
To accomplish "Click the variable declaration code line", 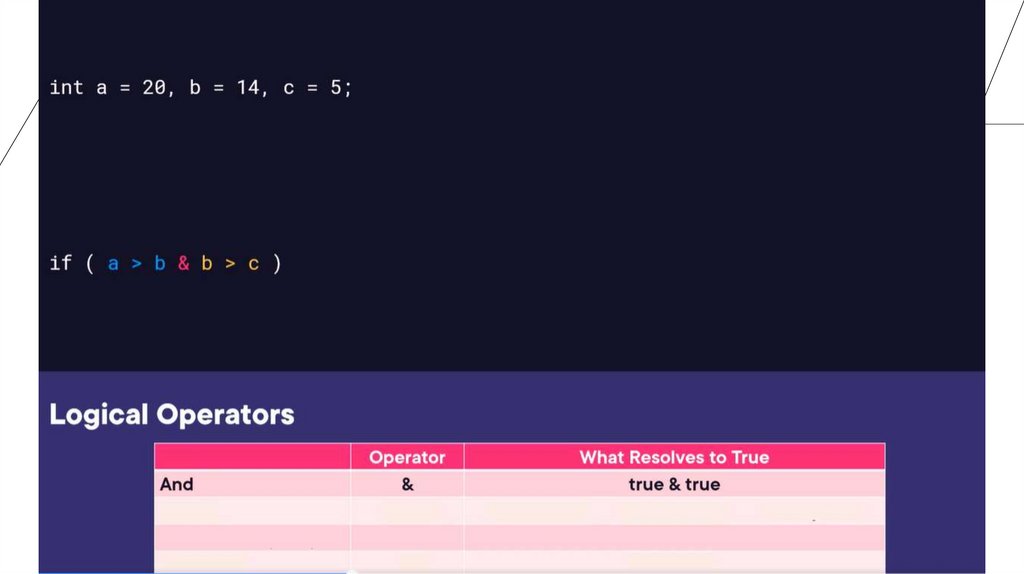I will [x=200, y=88].
